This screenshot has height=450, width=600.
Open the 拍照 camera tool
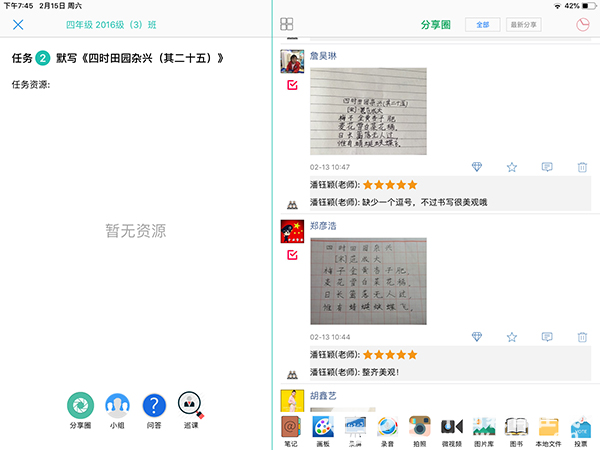pos(420,431)
